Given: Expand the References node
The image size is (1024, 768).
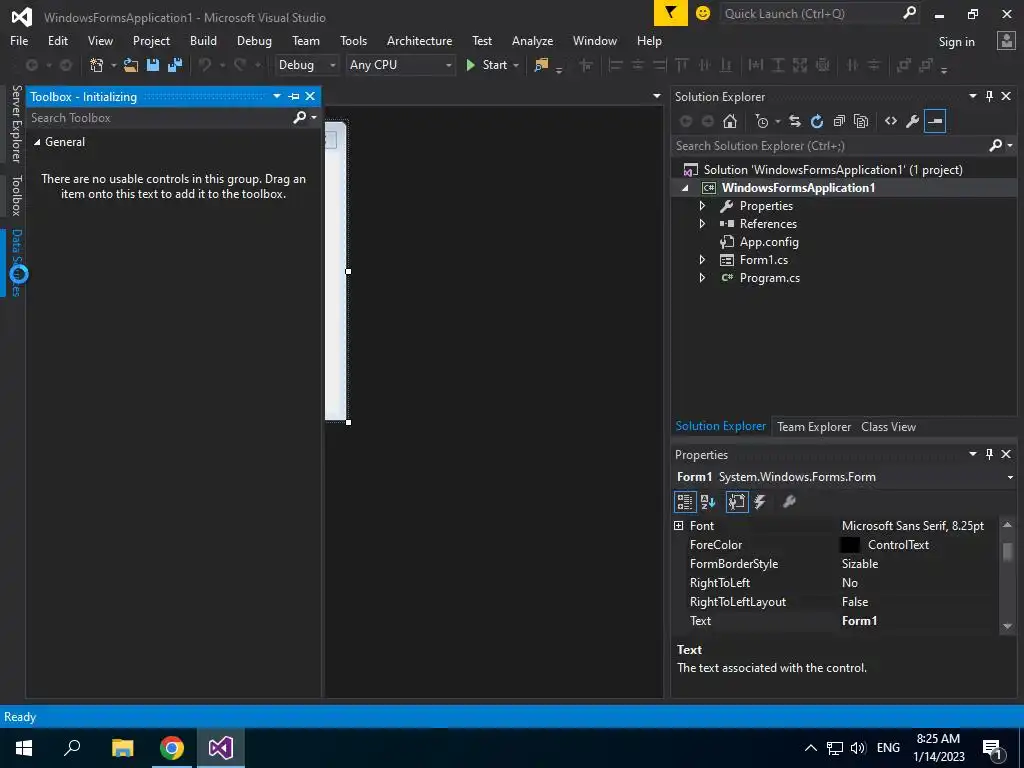Looking at the screenshot, I should [703, 224].
